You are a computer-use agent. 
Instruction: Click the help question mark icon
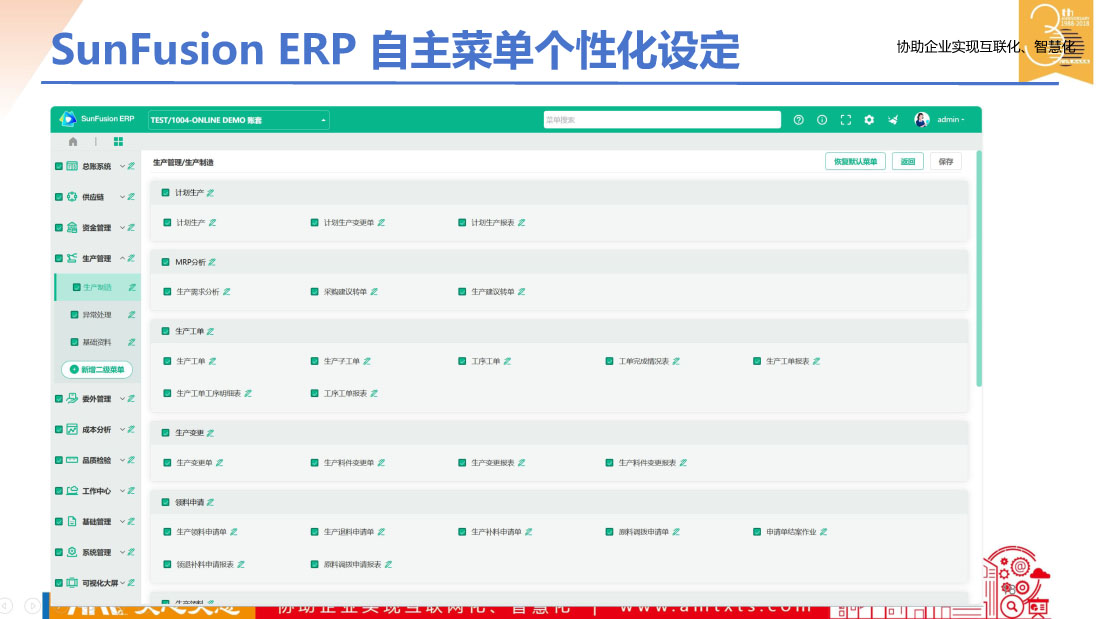(798, 120)
